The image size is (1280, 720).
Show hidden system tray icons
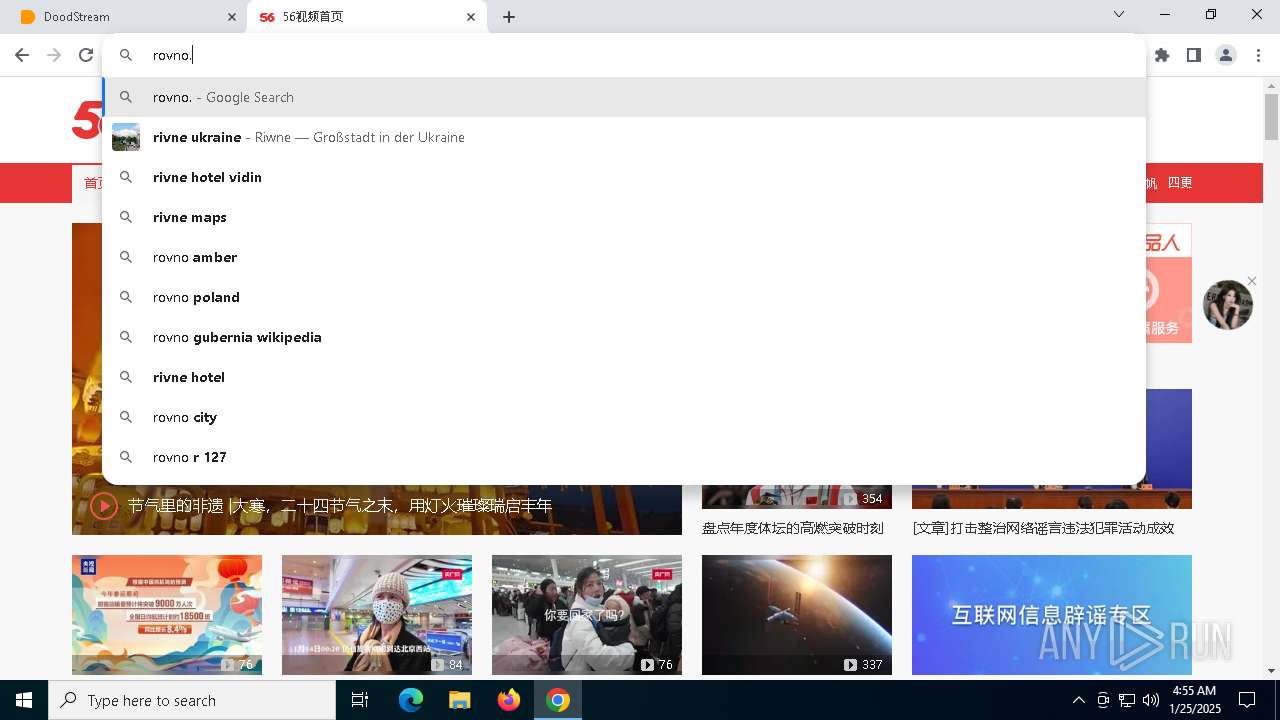tap(1078, 700)
